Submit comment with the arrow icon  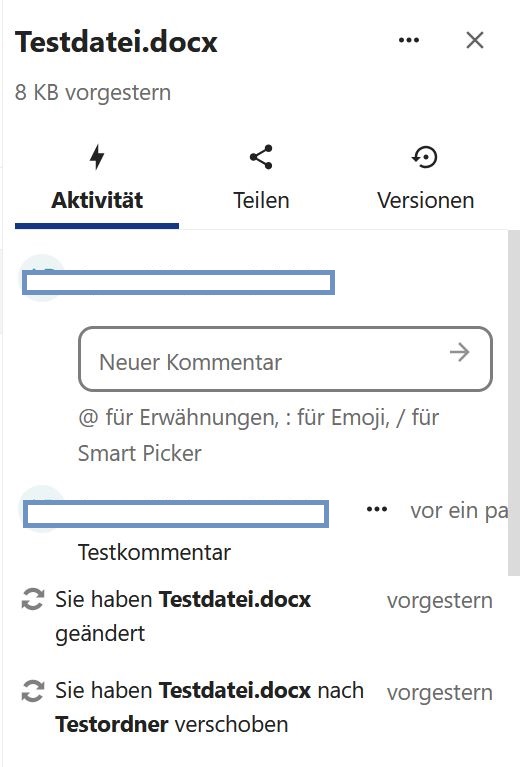(x=459, y=352)
